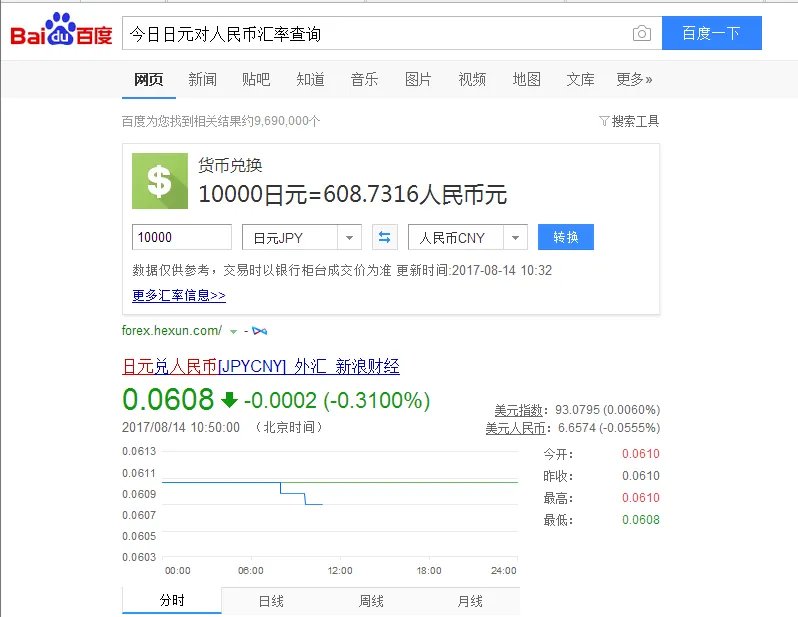Click the green dollar currency icon
Image resolution: width=798 pixels, height=617 pixels.
160,181
